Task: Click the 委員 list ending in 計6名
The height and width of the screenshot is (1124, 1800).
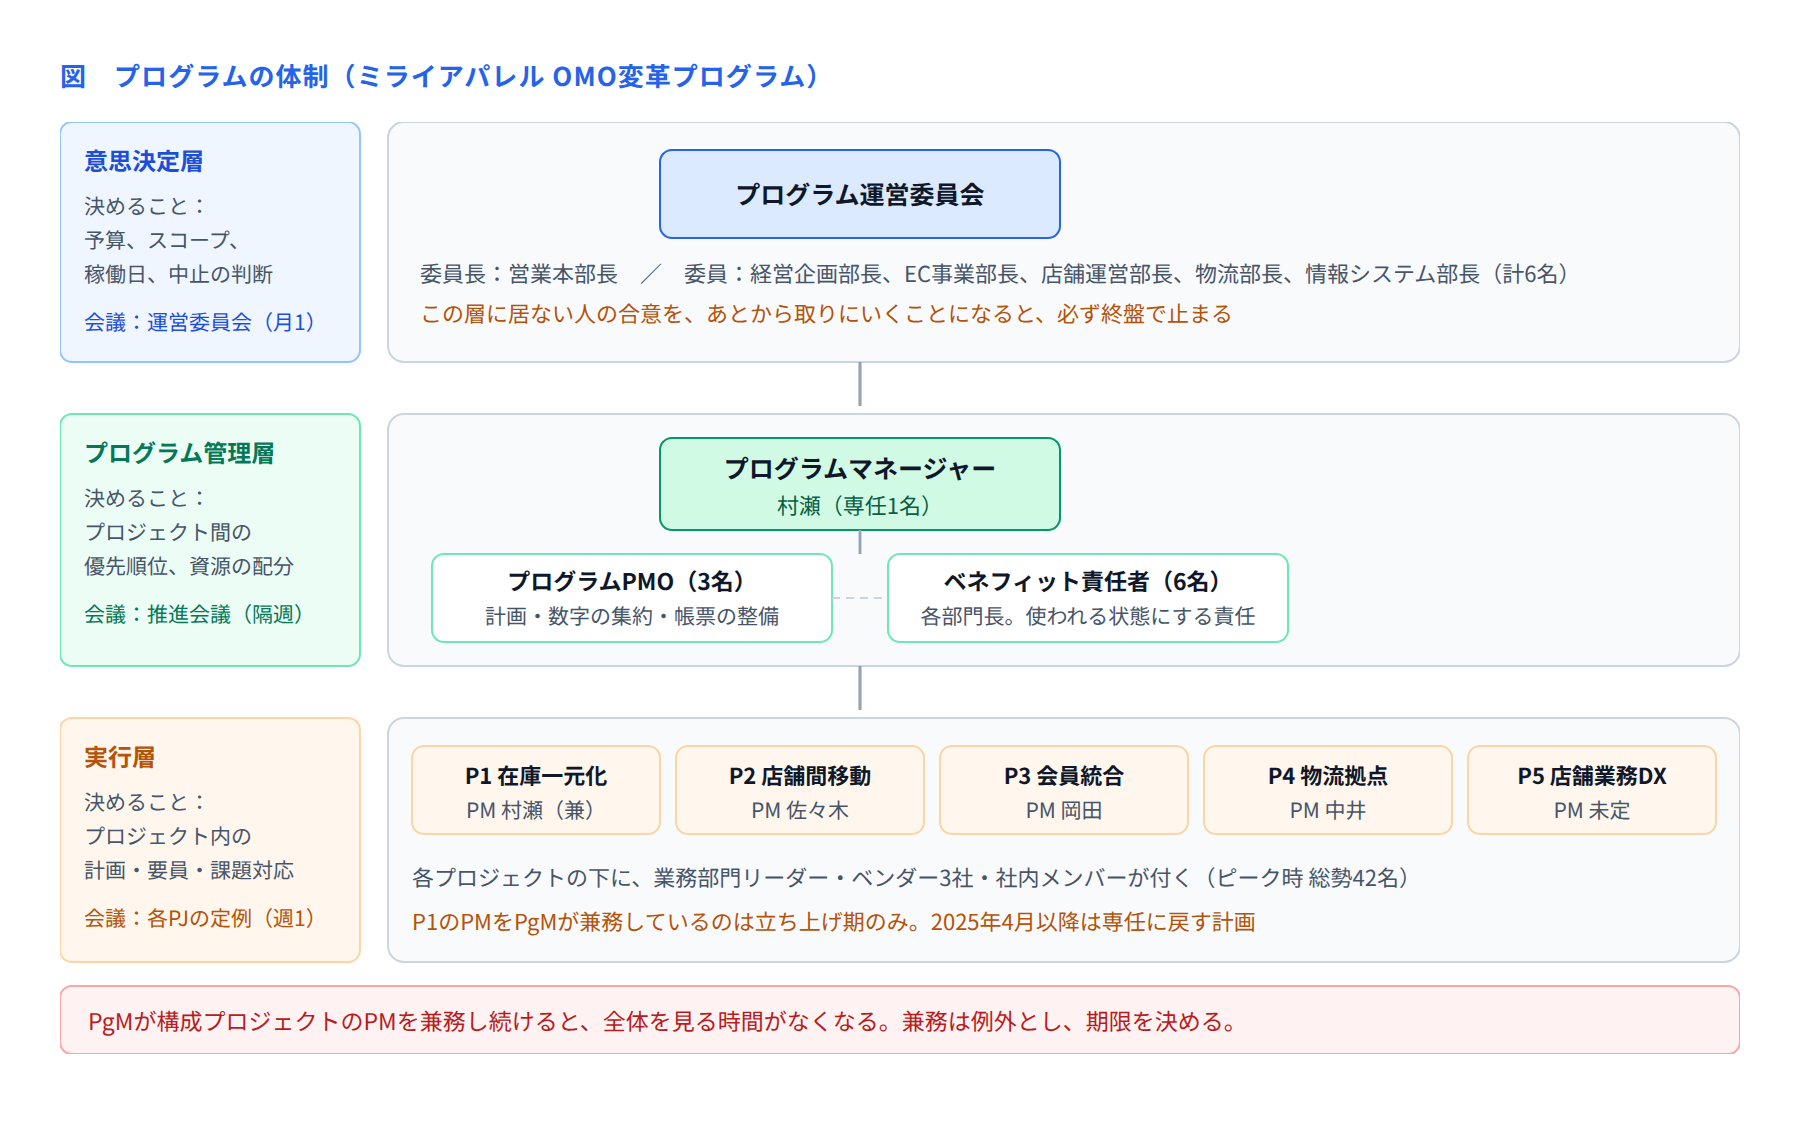Action: pos(1126,274)
